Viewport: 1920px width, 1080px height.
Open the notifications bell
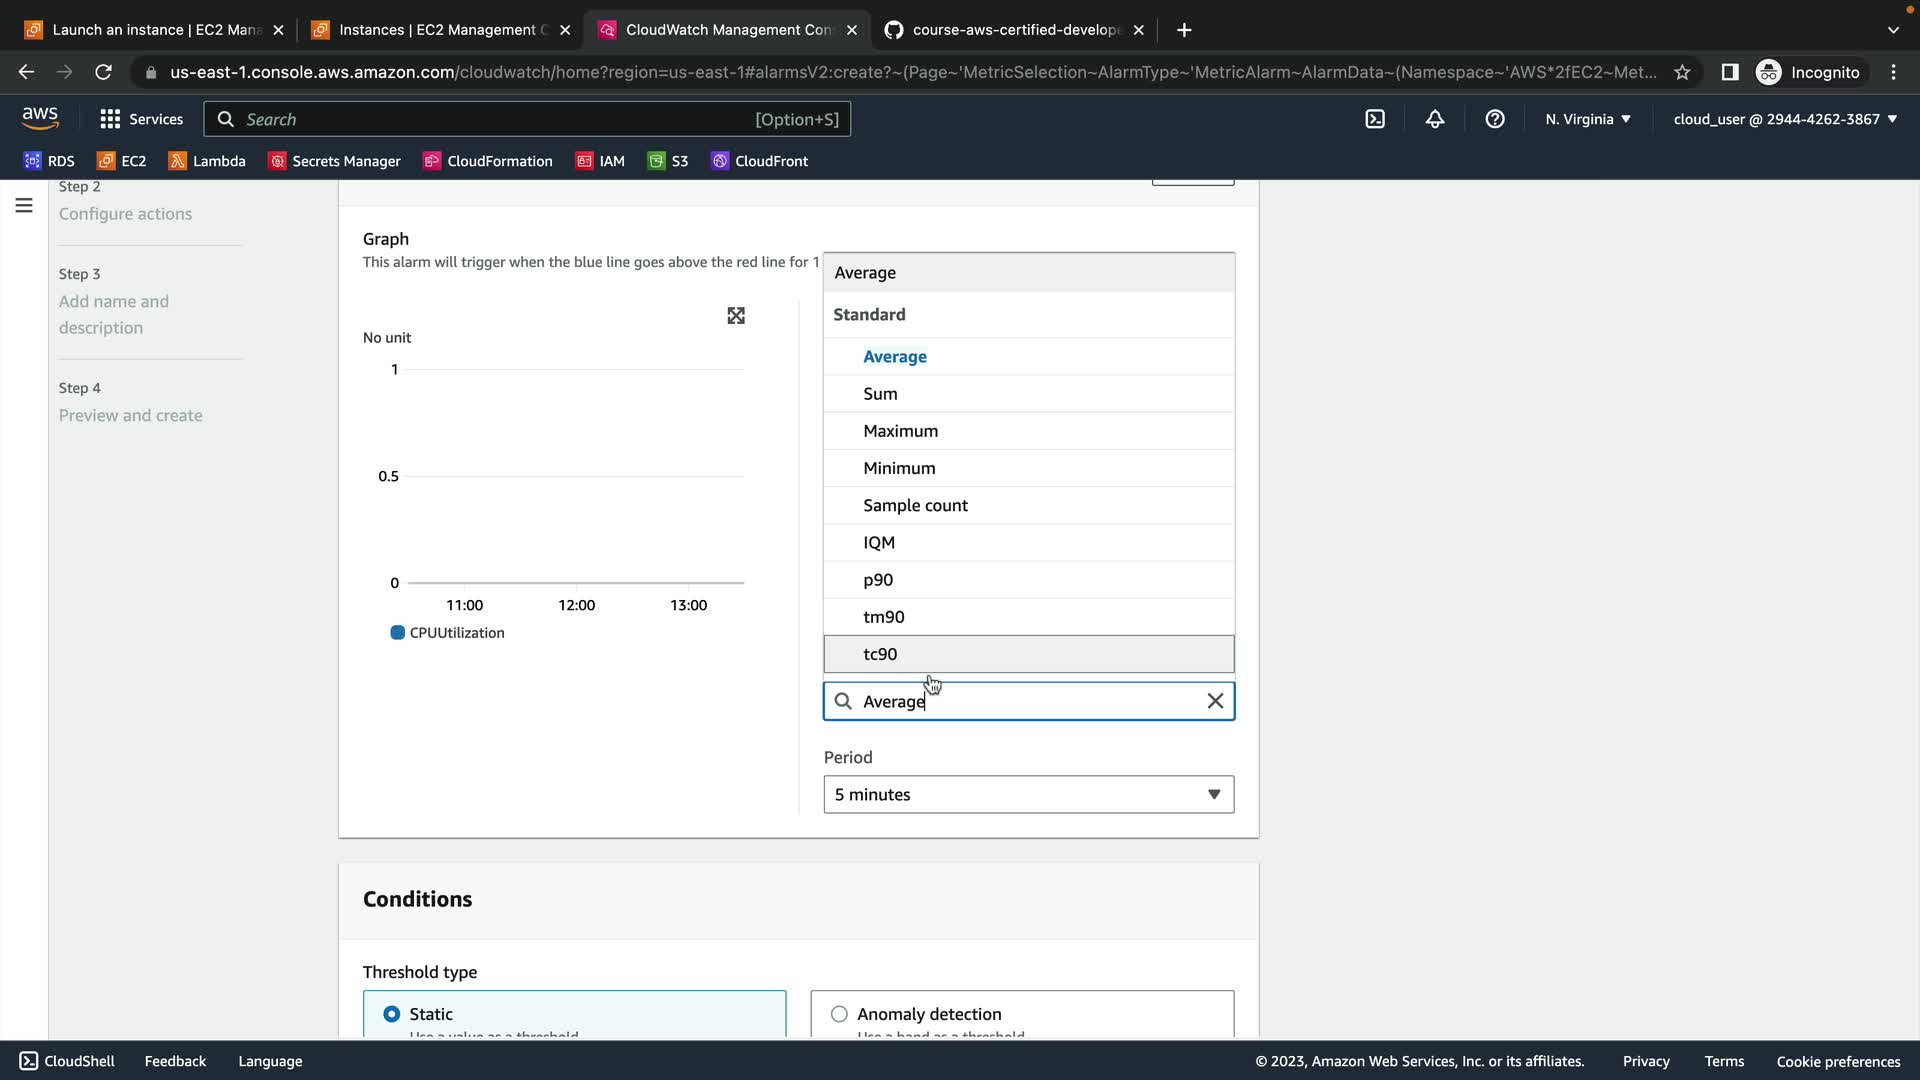[1434, 119]
